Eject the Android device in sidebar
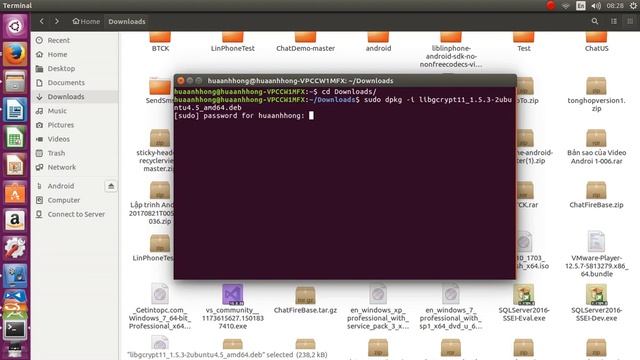This screenshot has height=360, width=640. click(111, 186)
